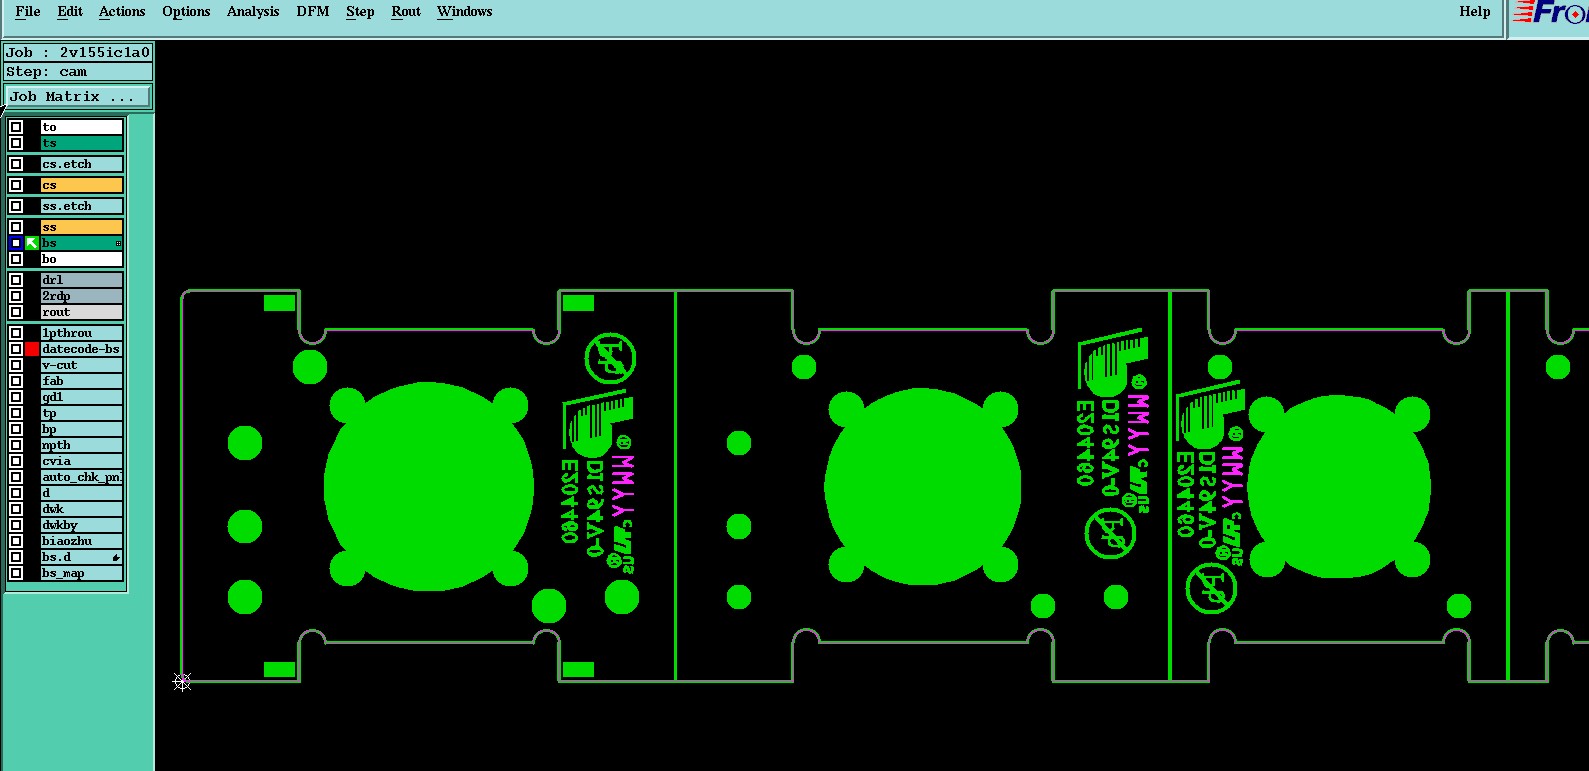Open the Rout menu

(x=406, y=12)
